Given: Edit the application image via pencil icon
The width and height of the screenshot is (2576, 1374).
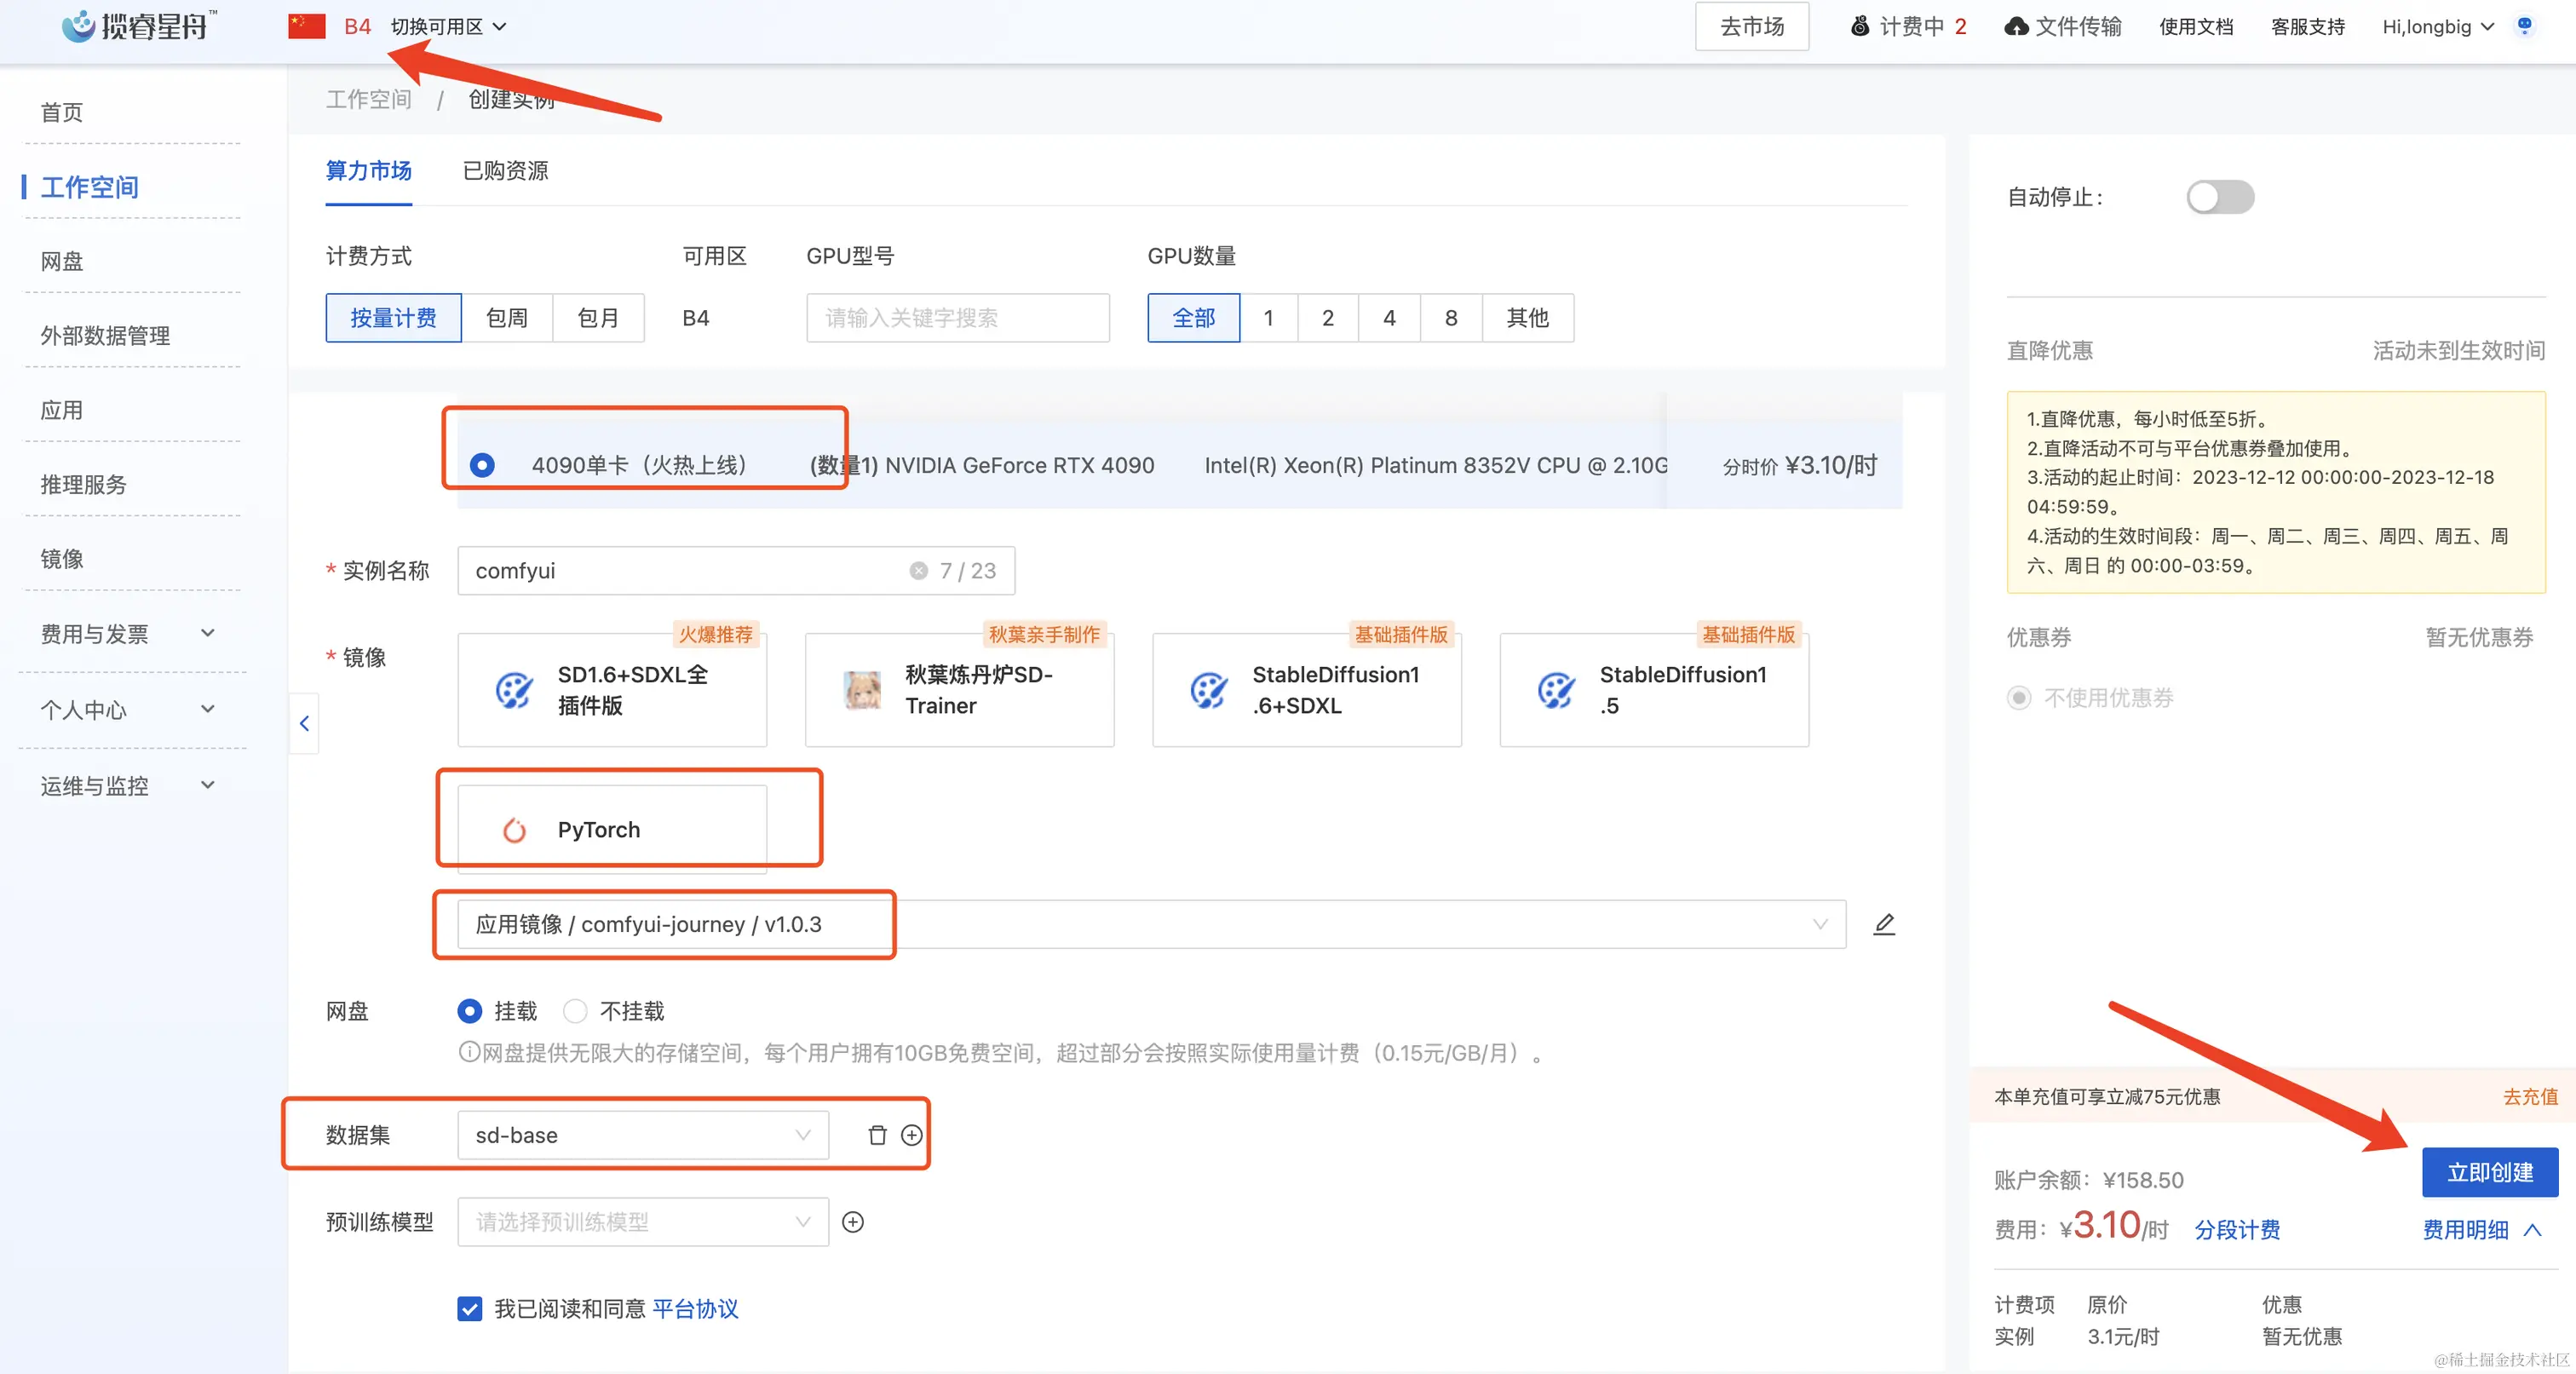Looking at the screenshot, I should click(1884, 924).
